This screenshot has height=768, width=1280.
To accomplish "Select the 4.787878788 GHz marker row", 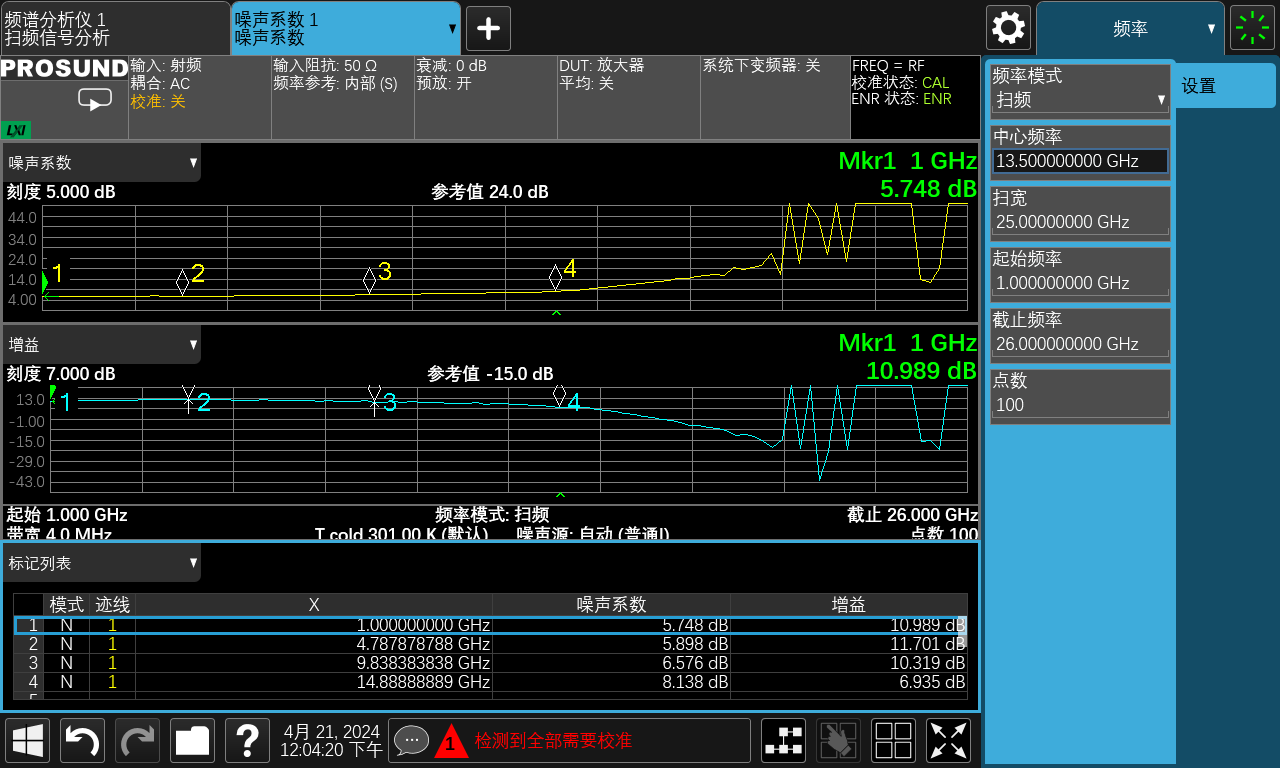I will click(490, 644).
